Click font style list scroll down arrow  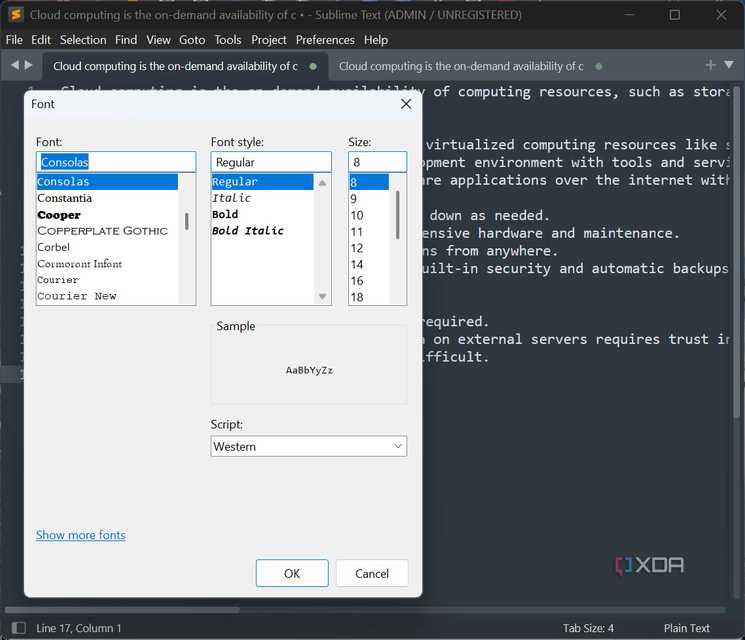click(322, 296)
